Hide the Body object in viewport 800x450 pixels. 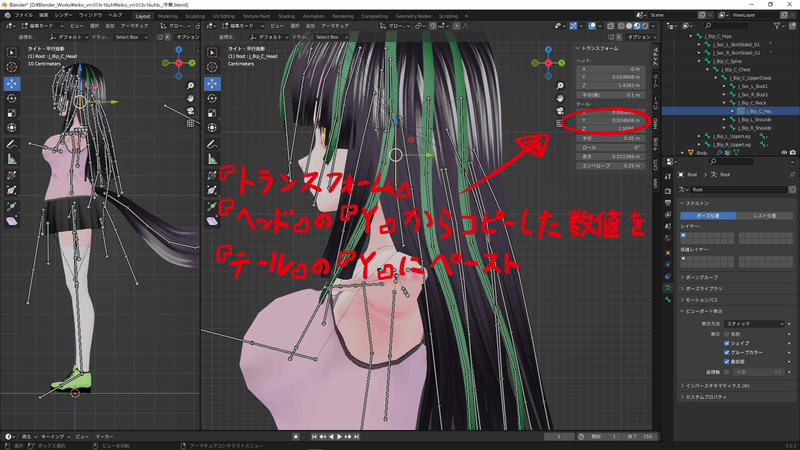click(x=784, y=153)
